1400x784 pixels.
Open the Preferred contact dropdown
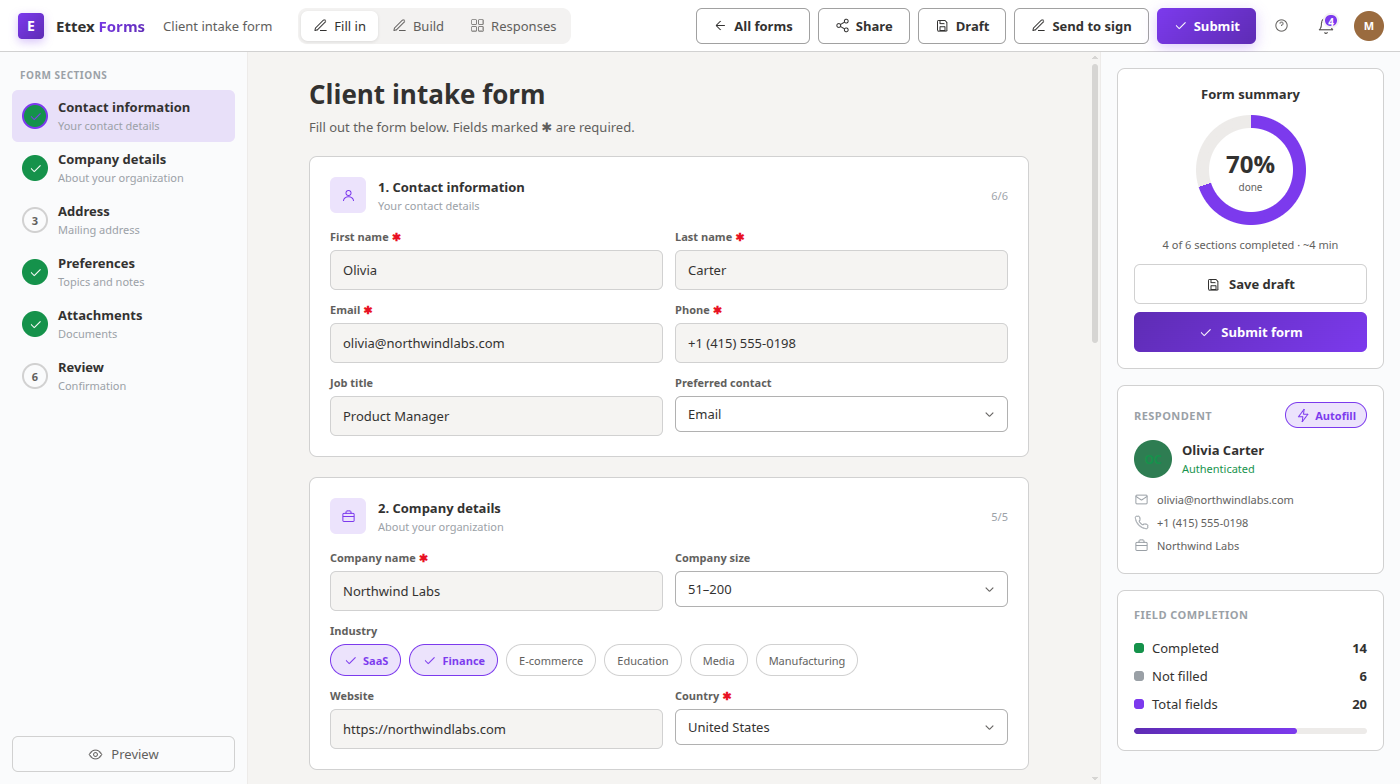coord(841,414)
